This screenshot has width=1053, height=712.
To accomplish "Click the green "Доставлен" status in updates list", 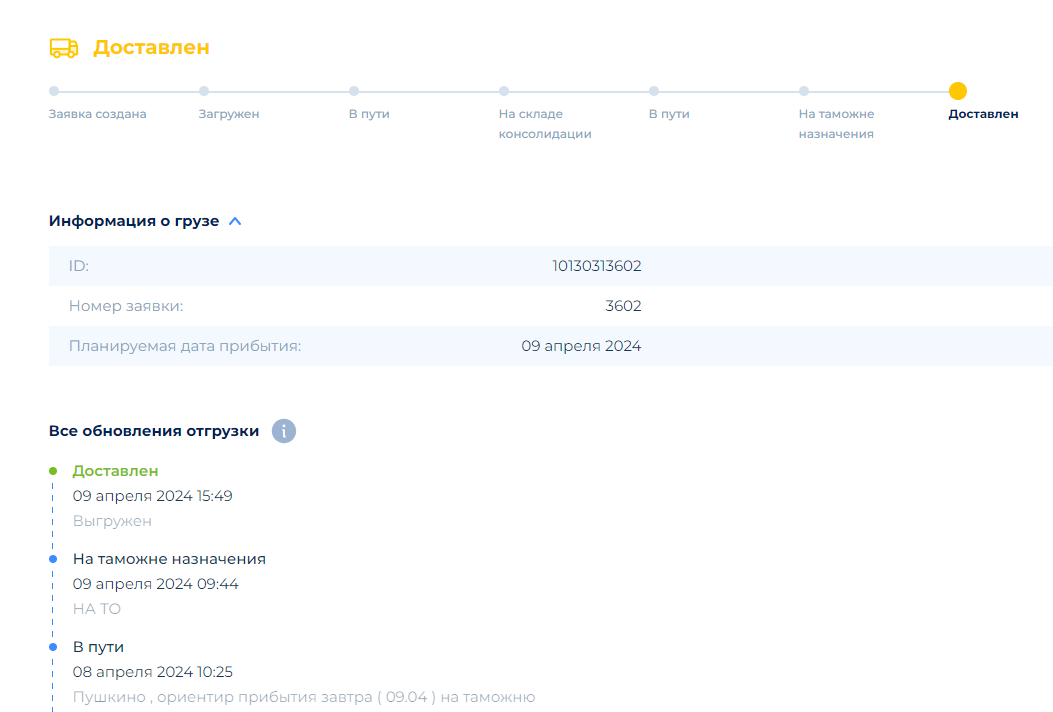I will pyautogui.click(x=115, y=470).
